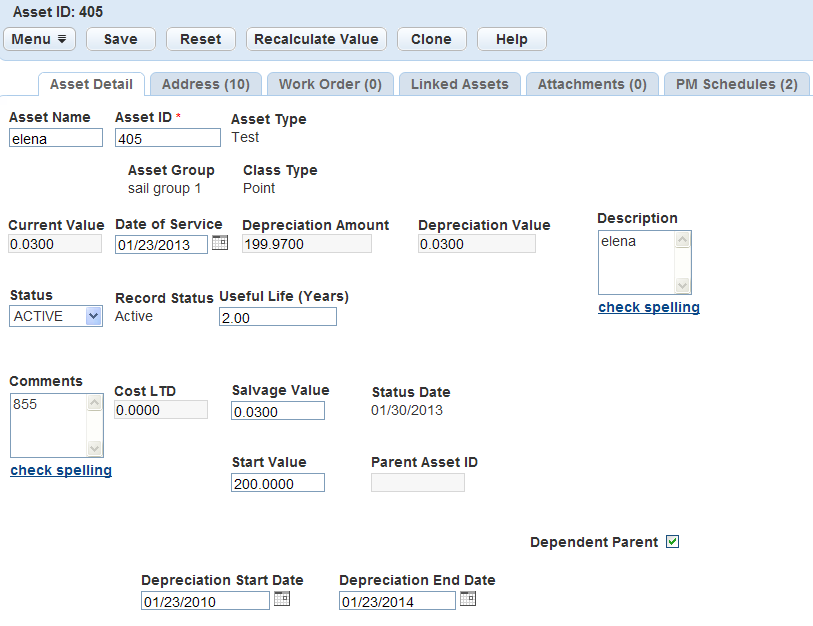The height and width of the screenshot is (626, 813).
Task: Focus the Salvage Value input field
Action: click(x=277, y=411)
